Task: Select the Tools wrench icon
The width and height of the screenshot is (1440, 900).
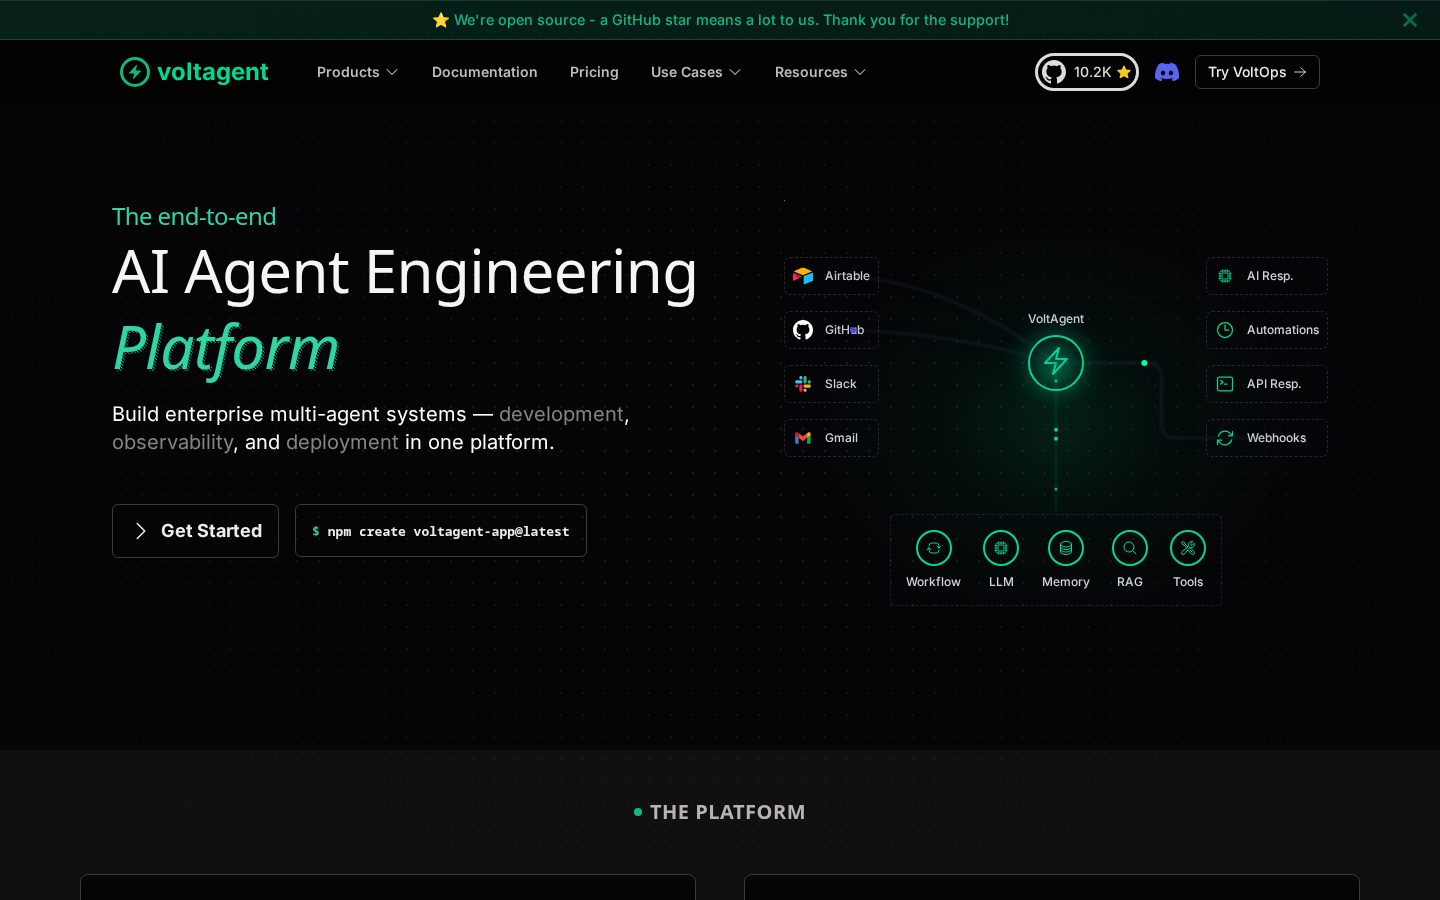Action: pos(1188,548)
